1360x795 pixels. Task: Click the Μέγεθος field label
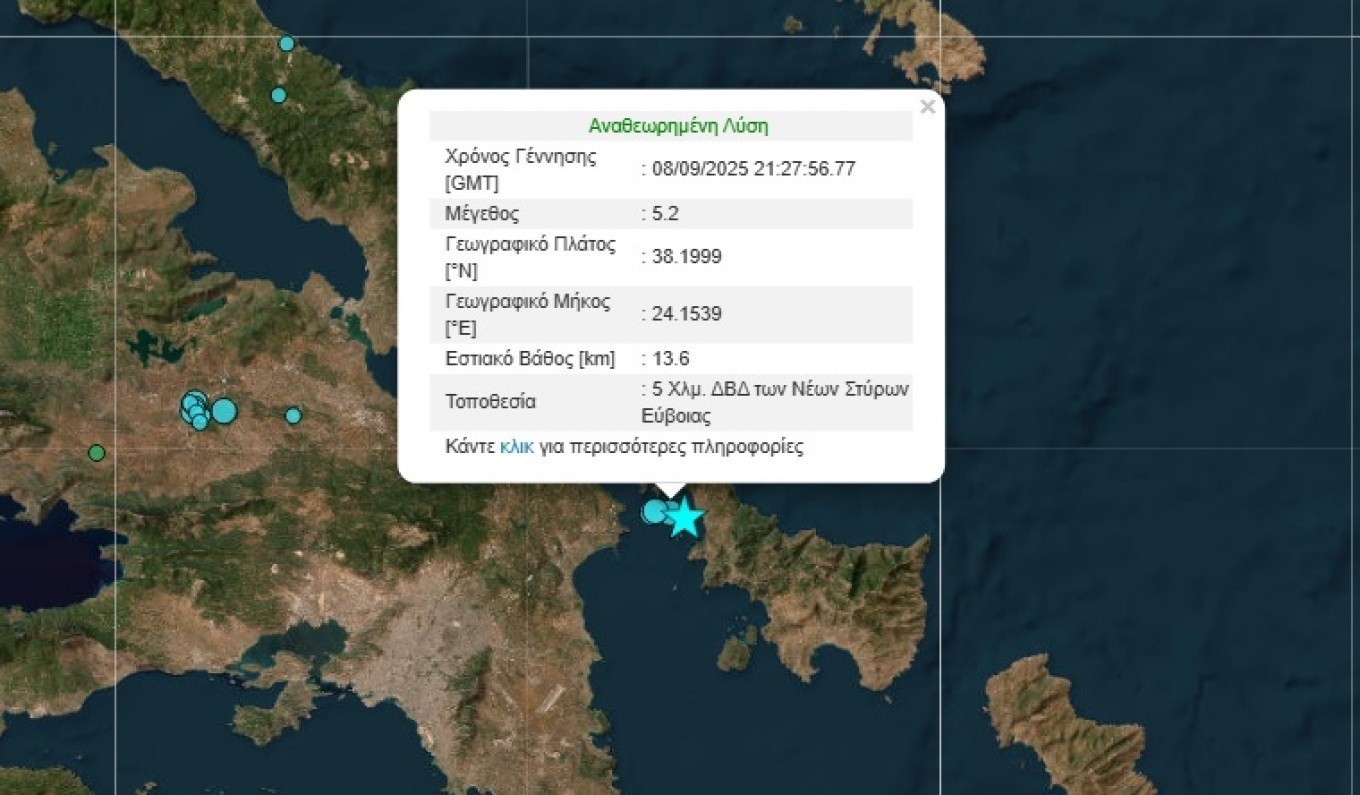coord(482,214)
